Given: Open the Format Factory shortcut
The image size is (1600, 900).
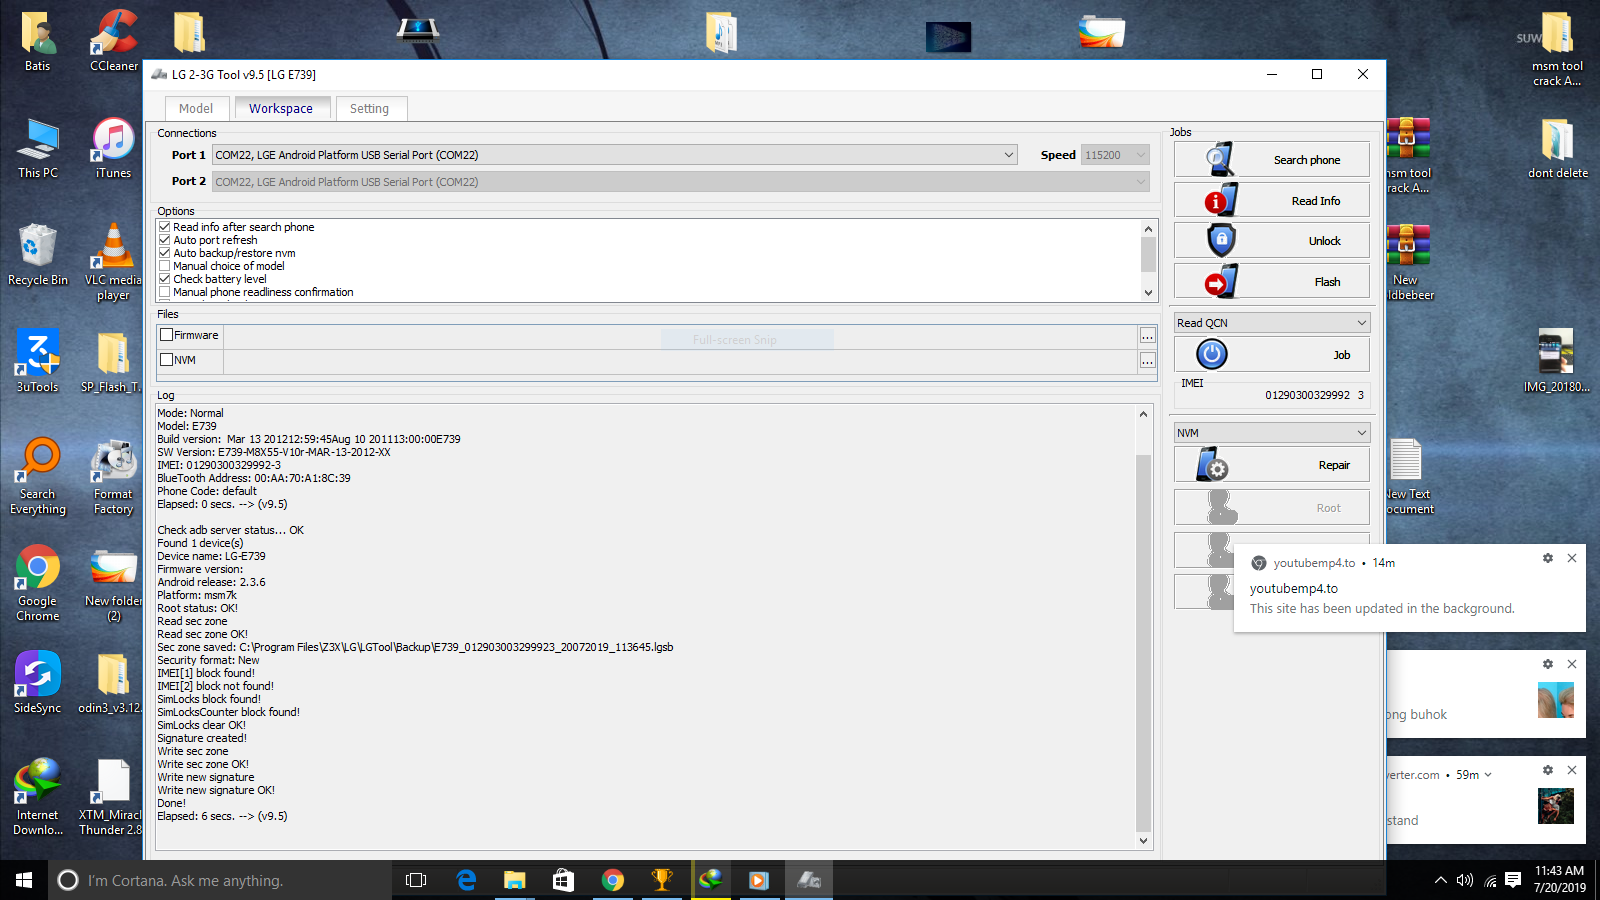Looking at the screenshot, I should [x=114, y=476].
